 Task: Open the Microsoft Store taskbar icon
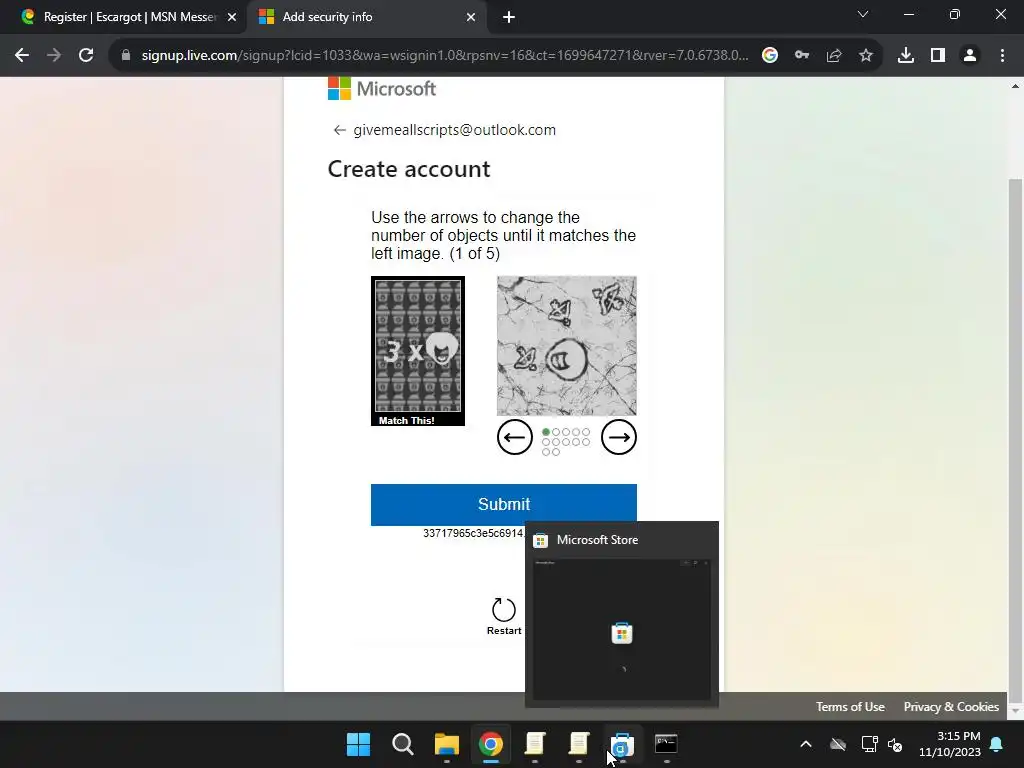(622, 744)
